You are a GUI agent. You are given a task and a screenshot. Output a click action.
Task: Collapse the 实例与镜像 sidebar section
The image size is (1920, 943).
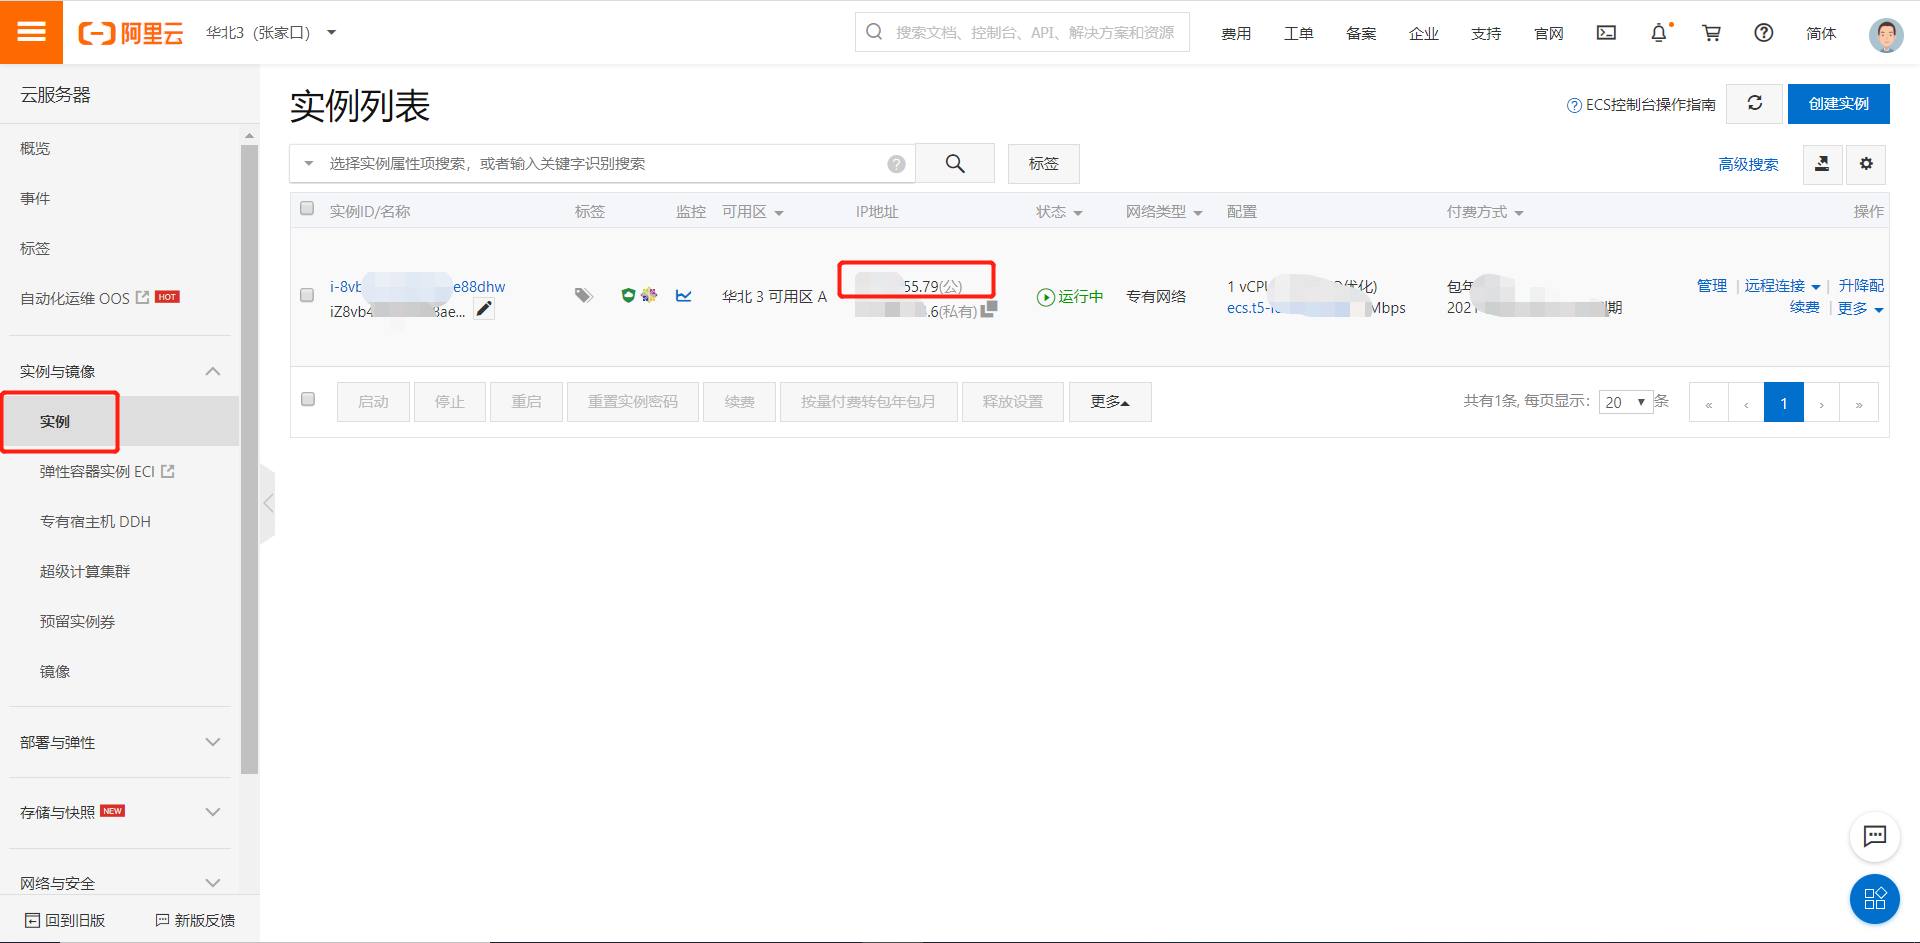click(212, 370)
